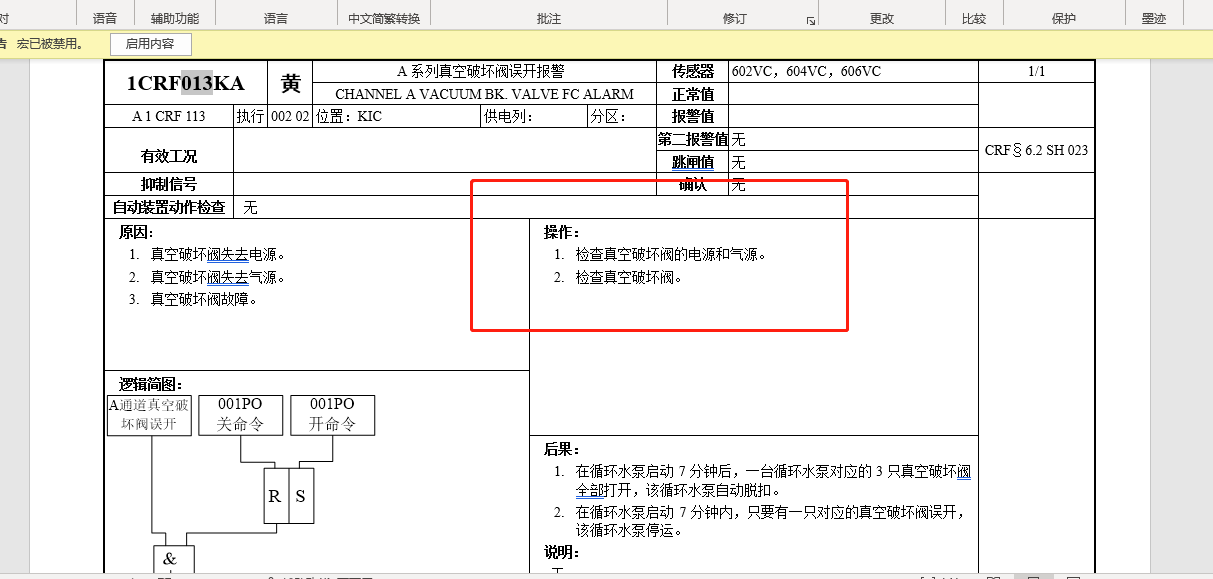Click the S box in logic diagram
This screenshot has height=579, width=1213.
click(301, 496)
